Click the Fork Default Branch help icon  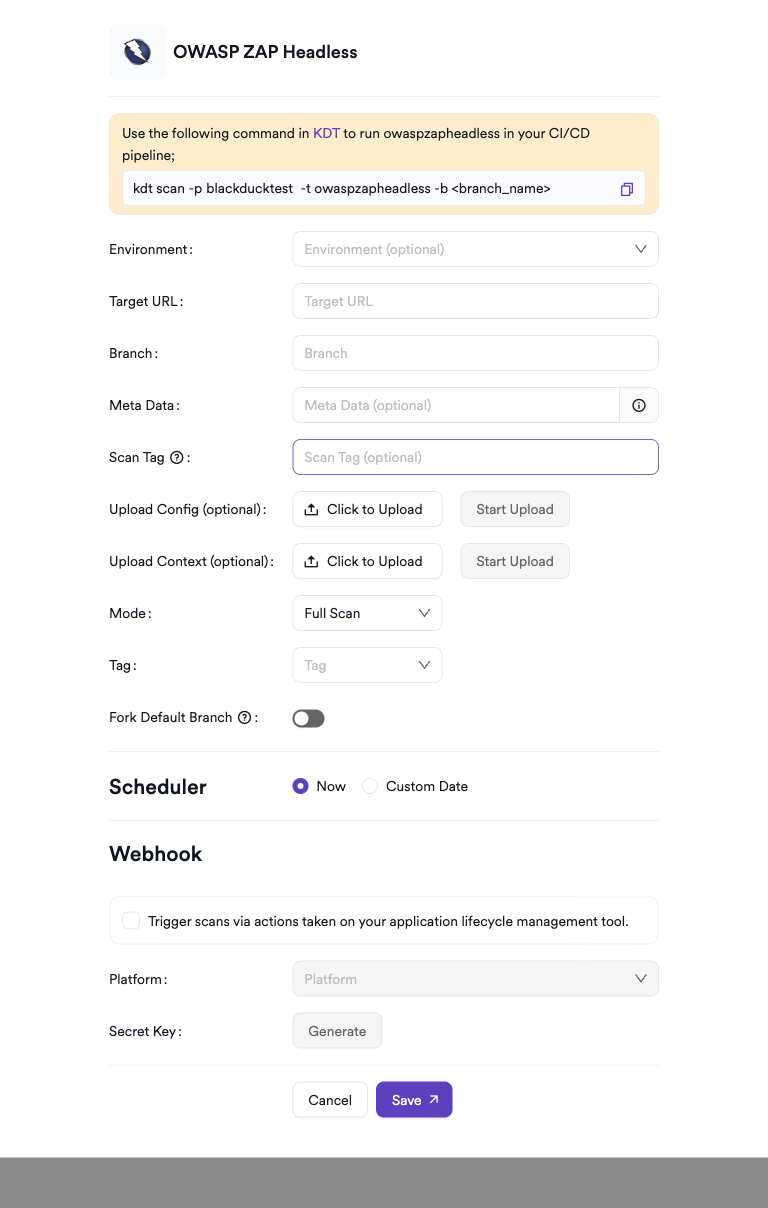tap(244, 718)
